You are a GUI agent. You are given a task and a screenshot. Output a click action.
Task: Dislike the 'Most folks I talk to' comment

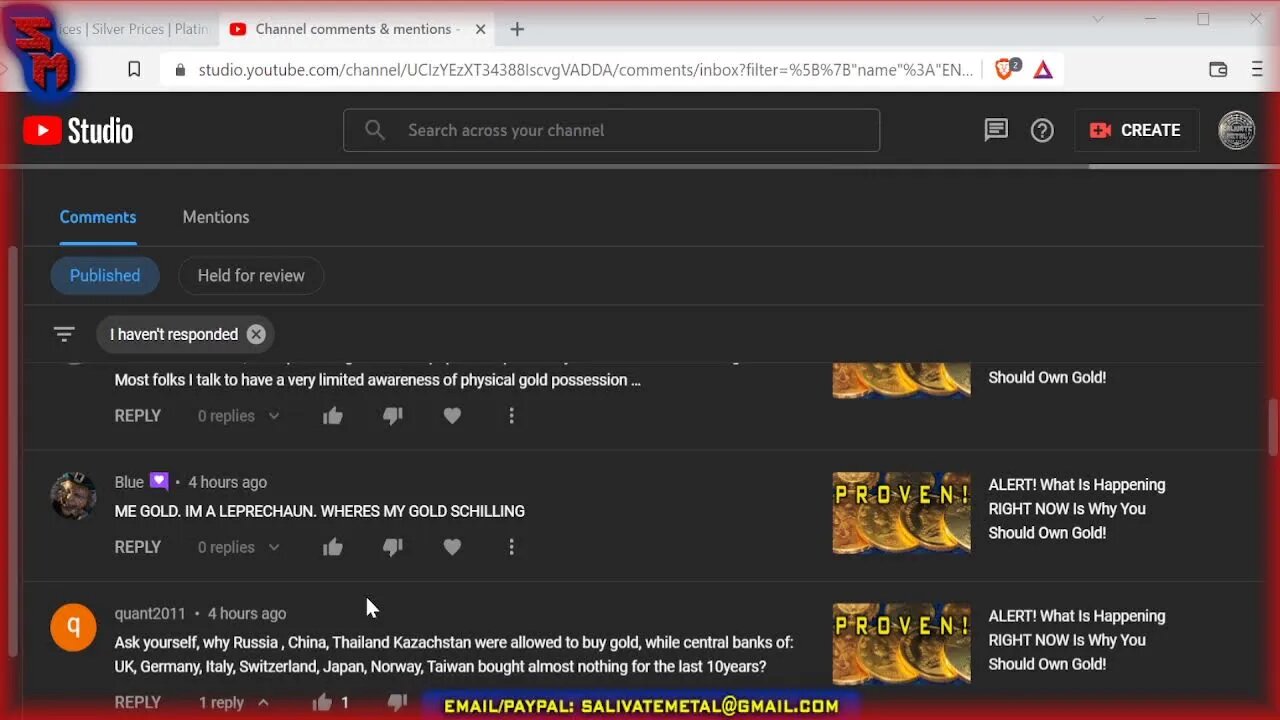coord(393,416)
